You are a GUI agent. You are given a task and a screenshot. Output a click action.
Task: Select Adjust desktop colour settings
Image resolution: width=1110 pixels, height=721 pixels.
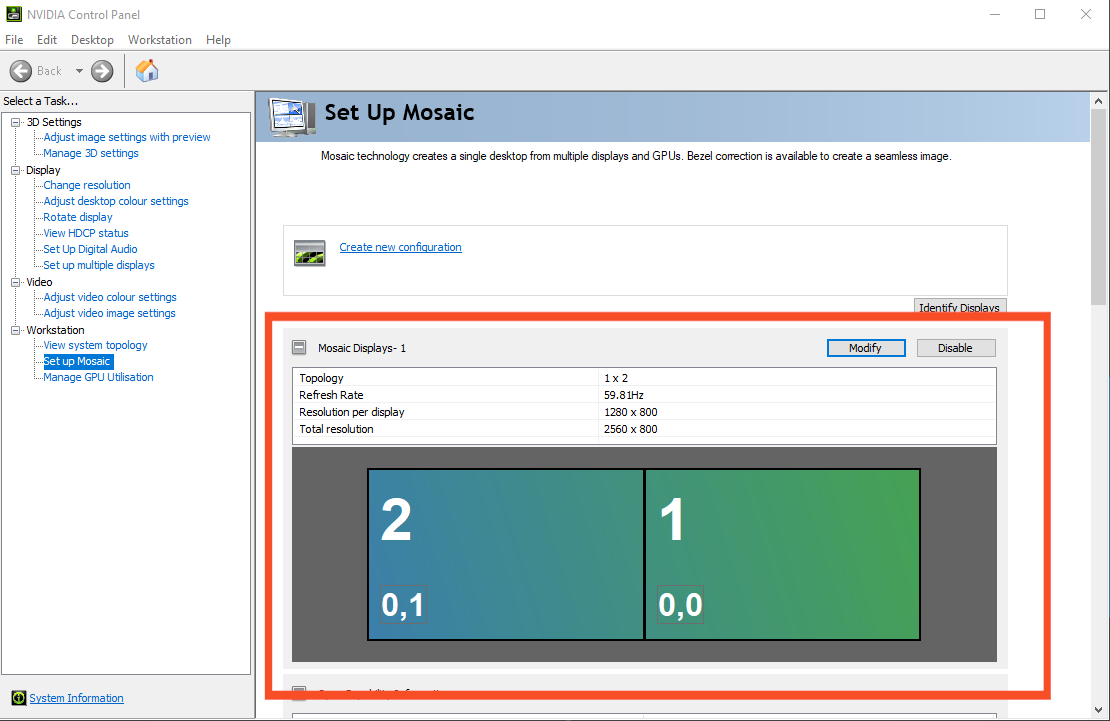tap(116, 201)
